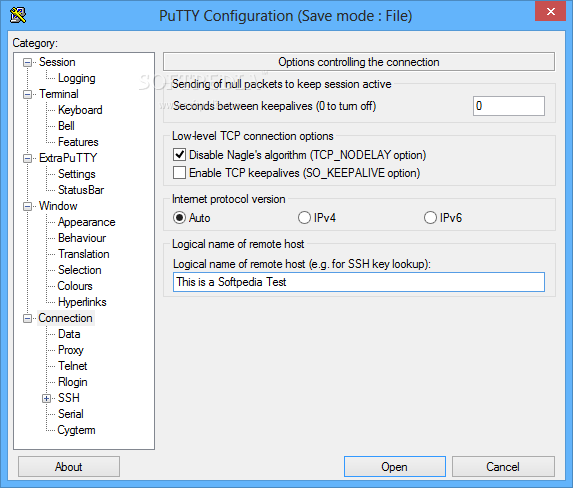This screenshot has width=573, height=488.
Task: Click the Open button
Action: click(395, 467)
